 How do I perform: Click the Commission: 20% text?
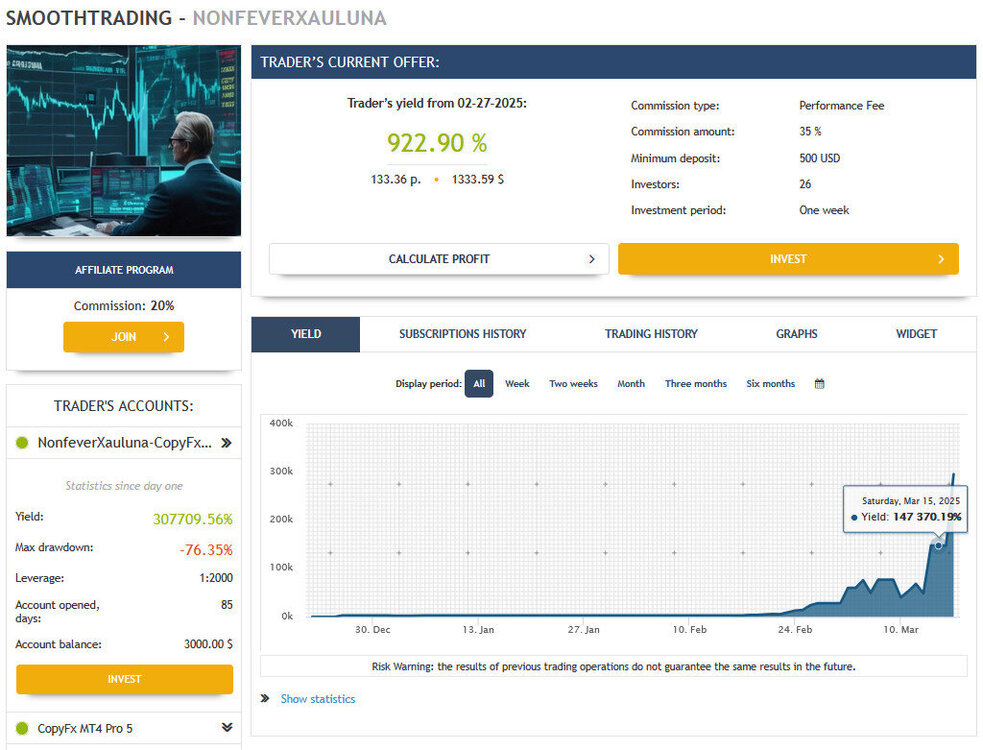(x=124, y=306)
